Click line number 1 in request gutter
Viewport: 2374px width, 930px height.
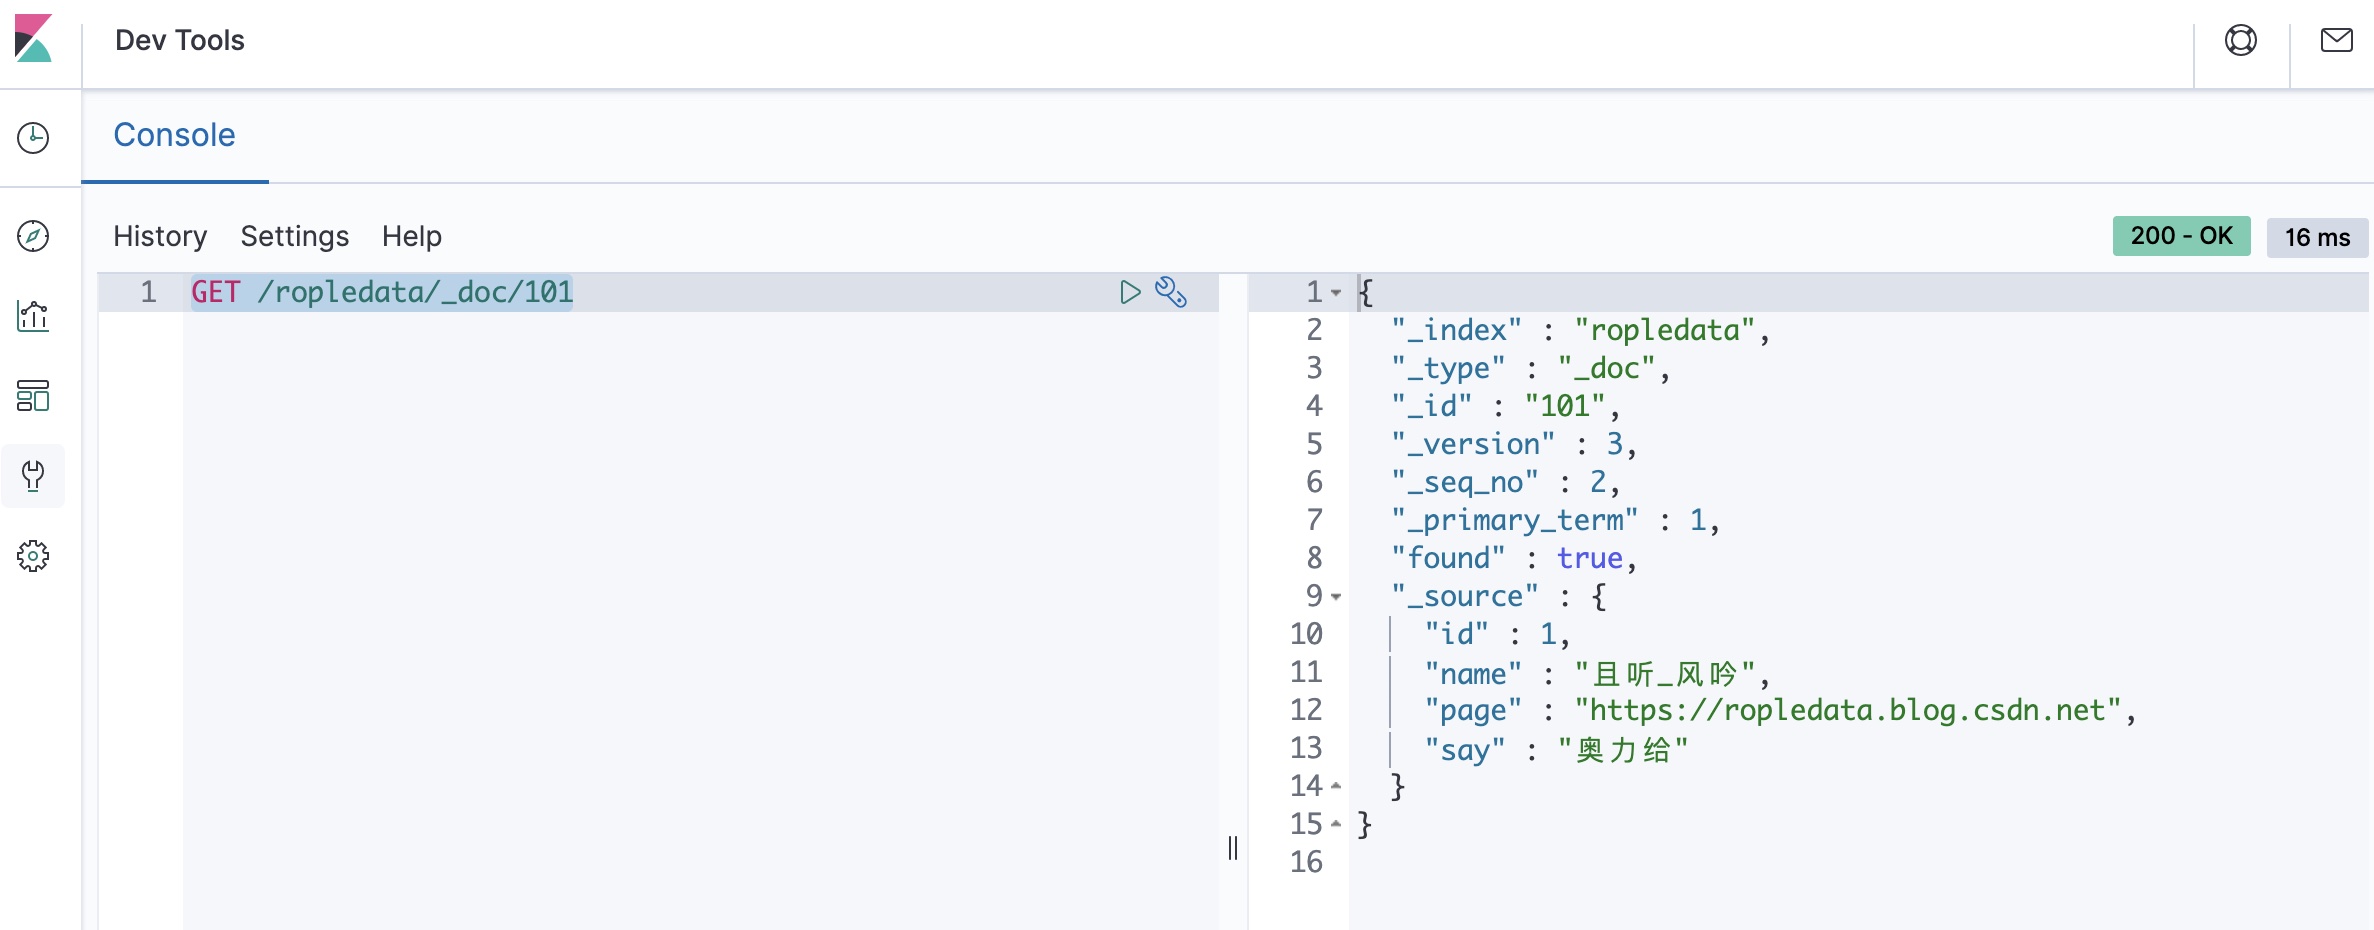(148, 292)
